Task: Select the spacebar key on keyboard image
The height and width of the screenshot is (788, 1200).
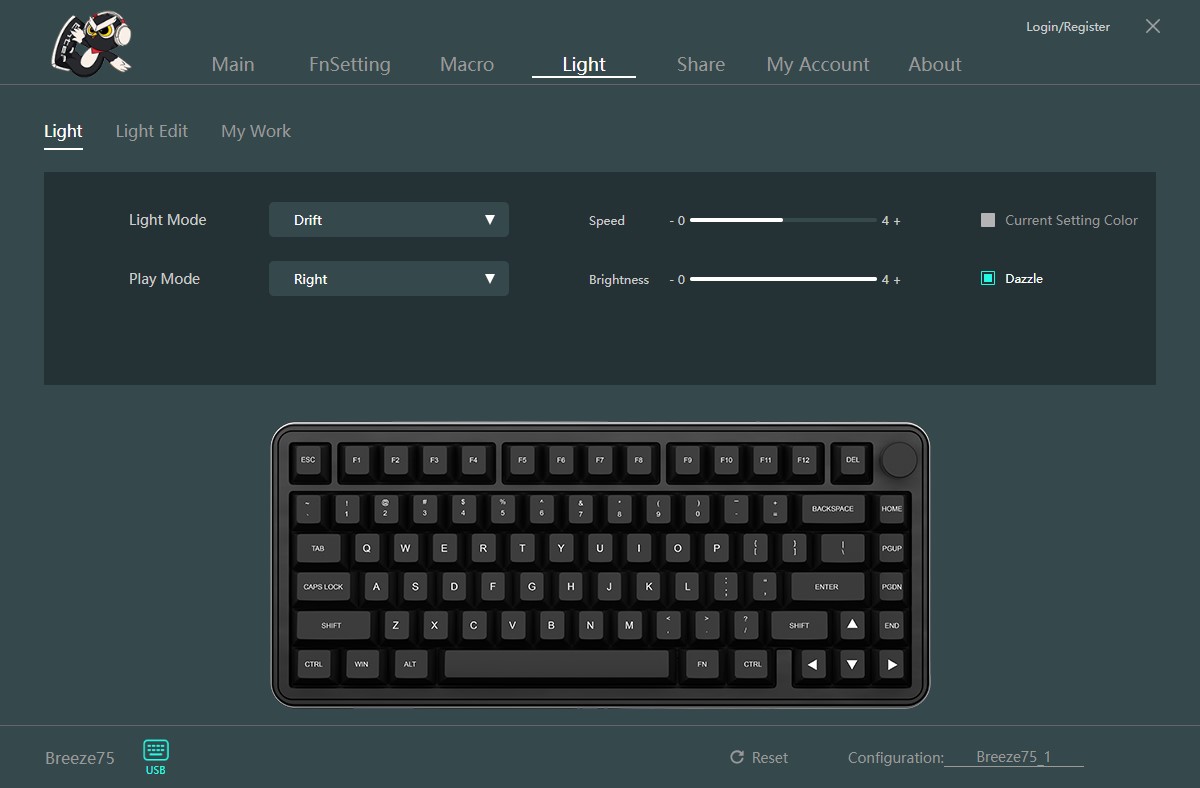Action: click(x=556, y=664)
